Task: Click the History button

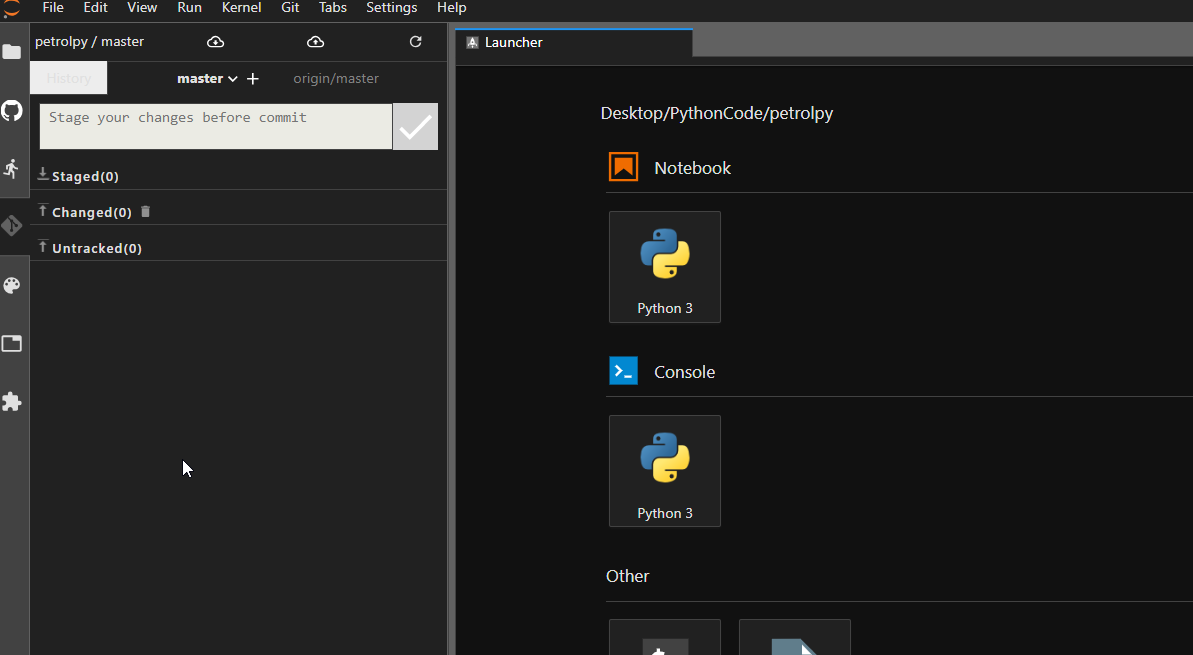Action: click(x=67, y=77)
